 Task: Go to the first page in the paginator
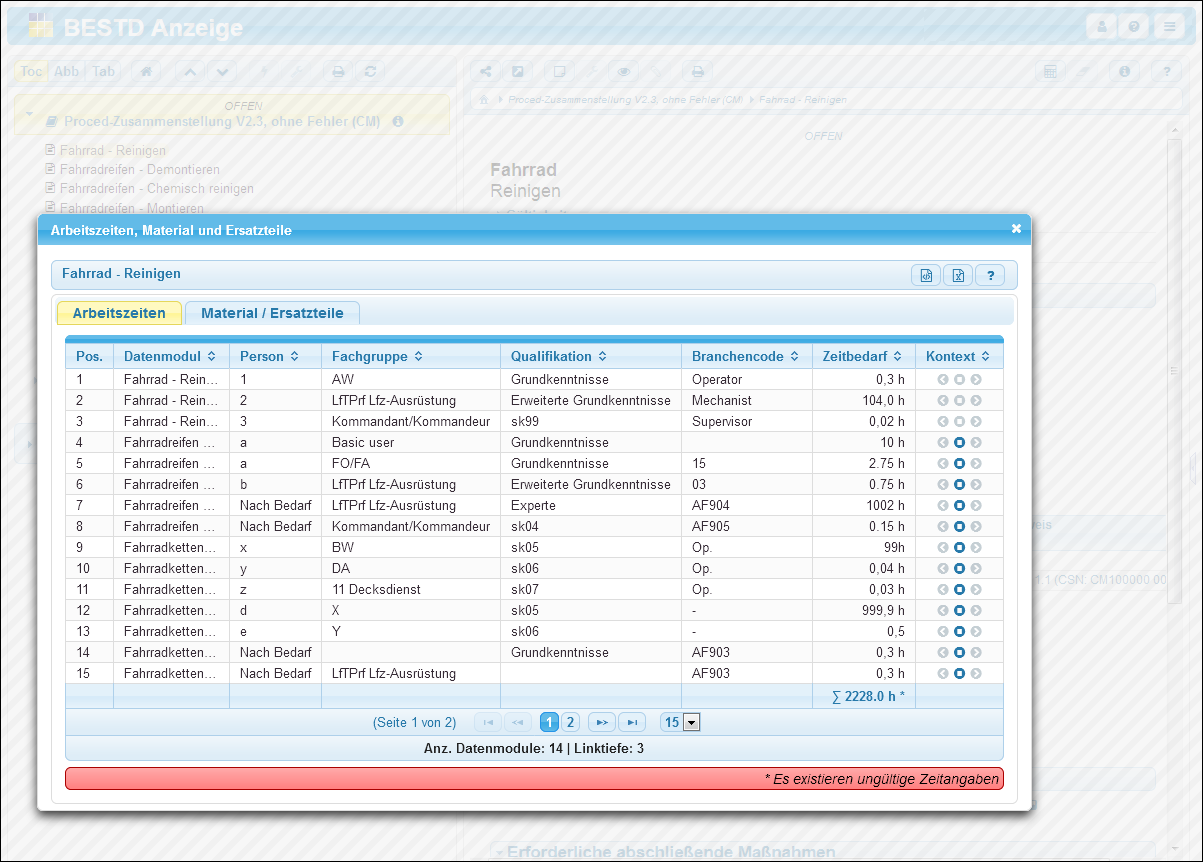[x=488, y=722]
